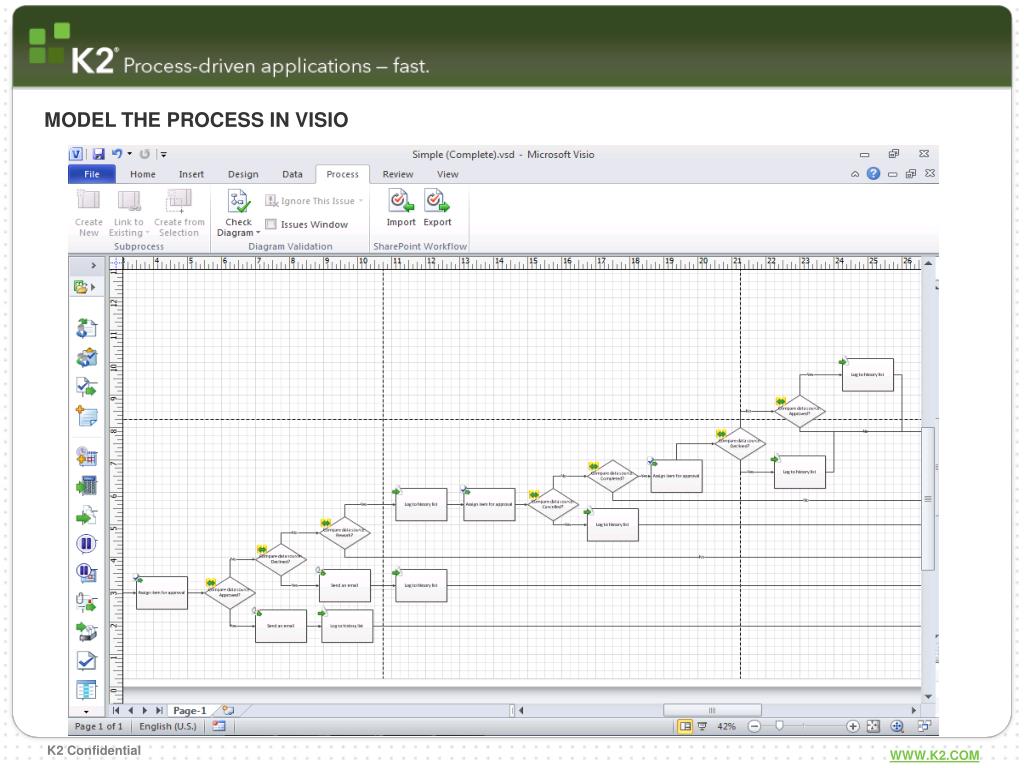
Task: Select the checkmark page stencil shape
Action: (86, 661)
